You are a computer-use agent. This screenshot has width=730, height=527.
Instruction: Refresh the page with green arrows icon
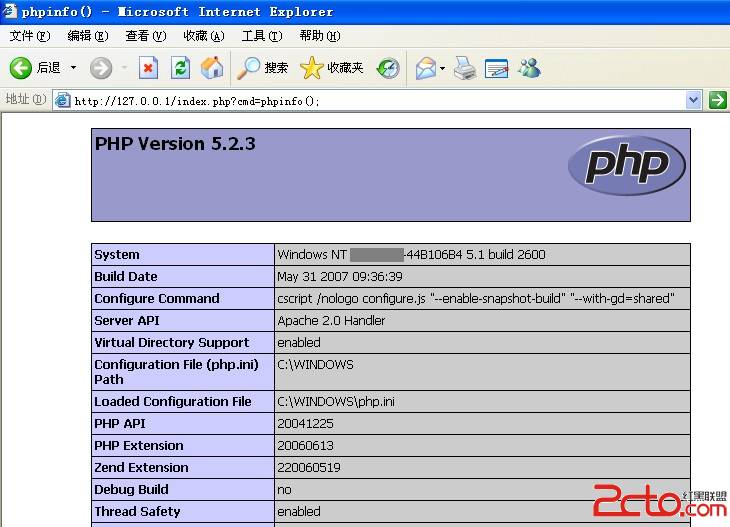(x=180, y=68)
